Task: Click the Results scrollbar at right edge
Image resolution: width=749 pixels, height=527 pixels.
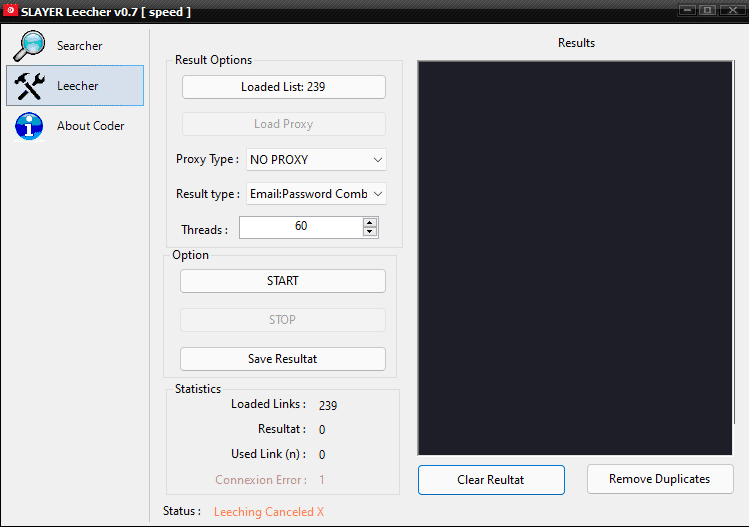Action: tap(734, 242)
